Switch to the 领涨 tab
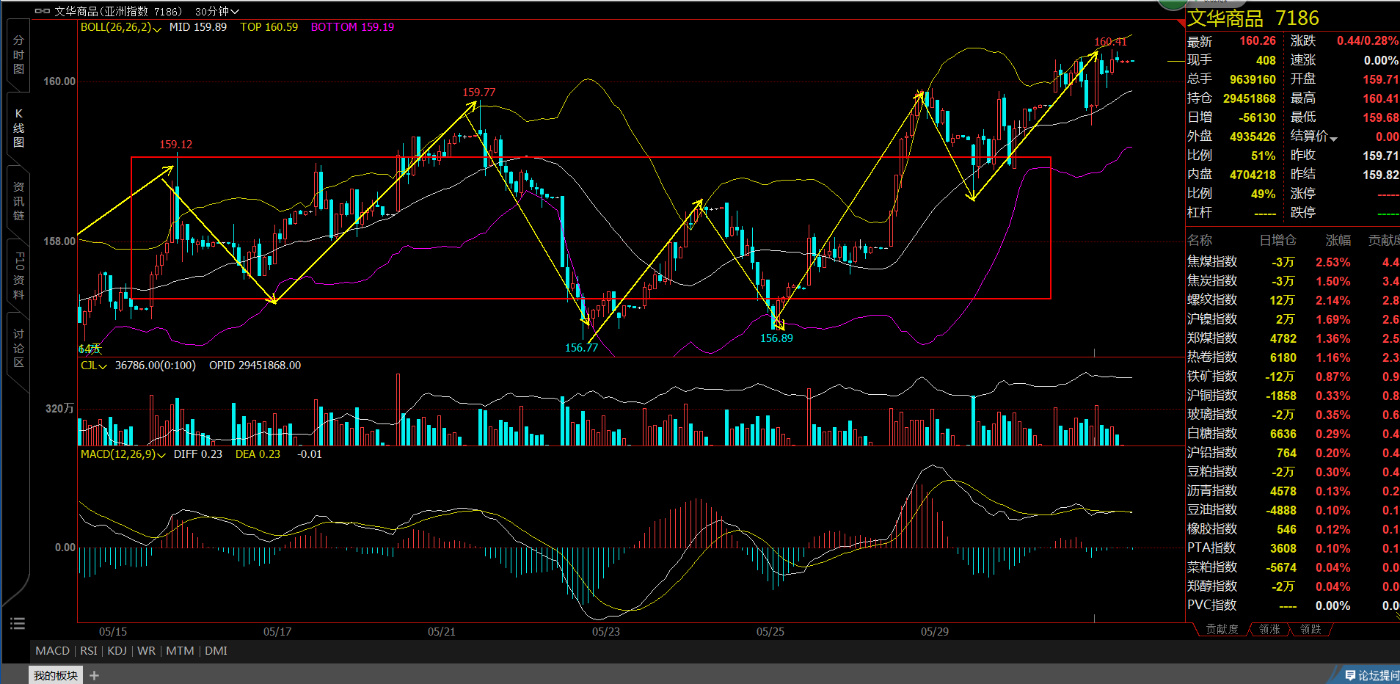The width and height of the screenshot is (1400, 684). point(1269,629)
